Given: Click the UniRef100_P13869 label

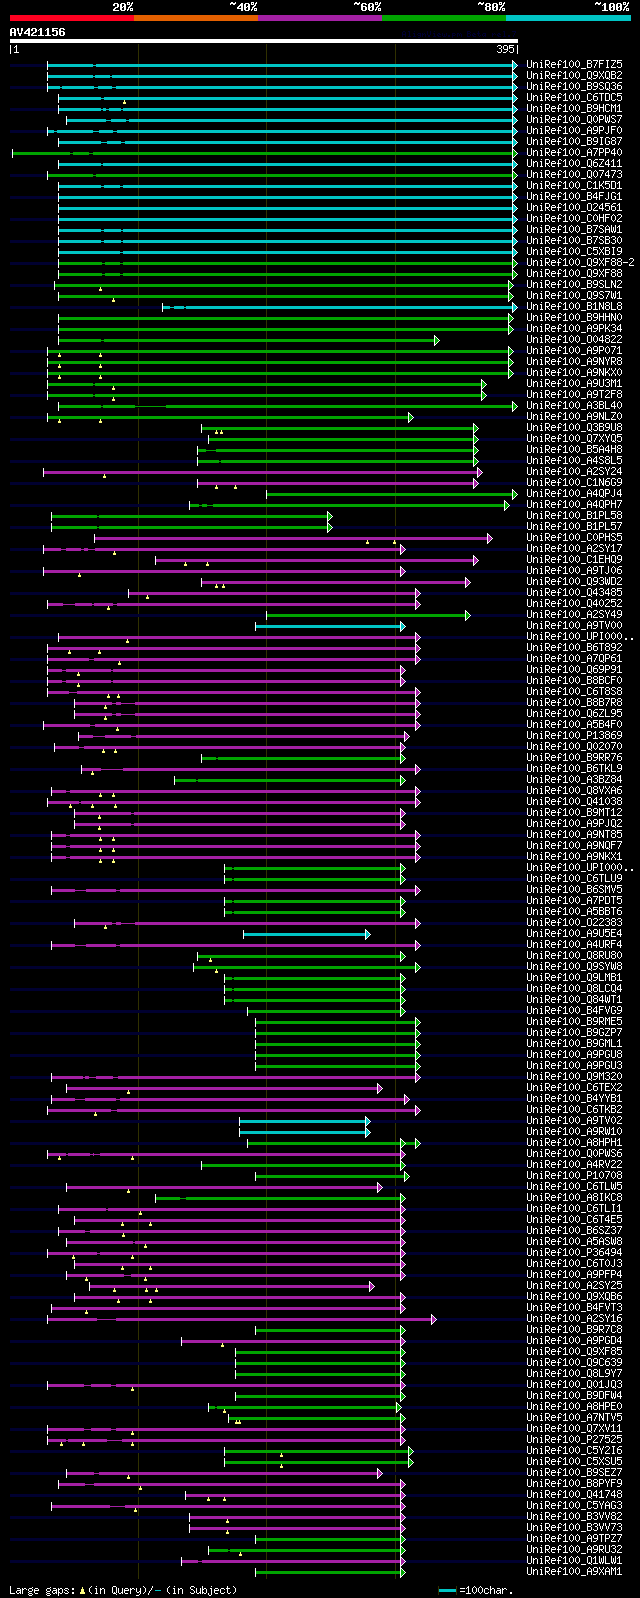Looking at the screenshot, I should pyautogui.click(x=574, y=735).
